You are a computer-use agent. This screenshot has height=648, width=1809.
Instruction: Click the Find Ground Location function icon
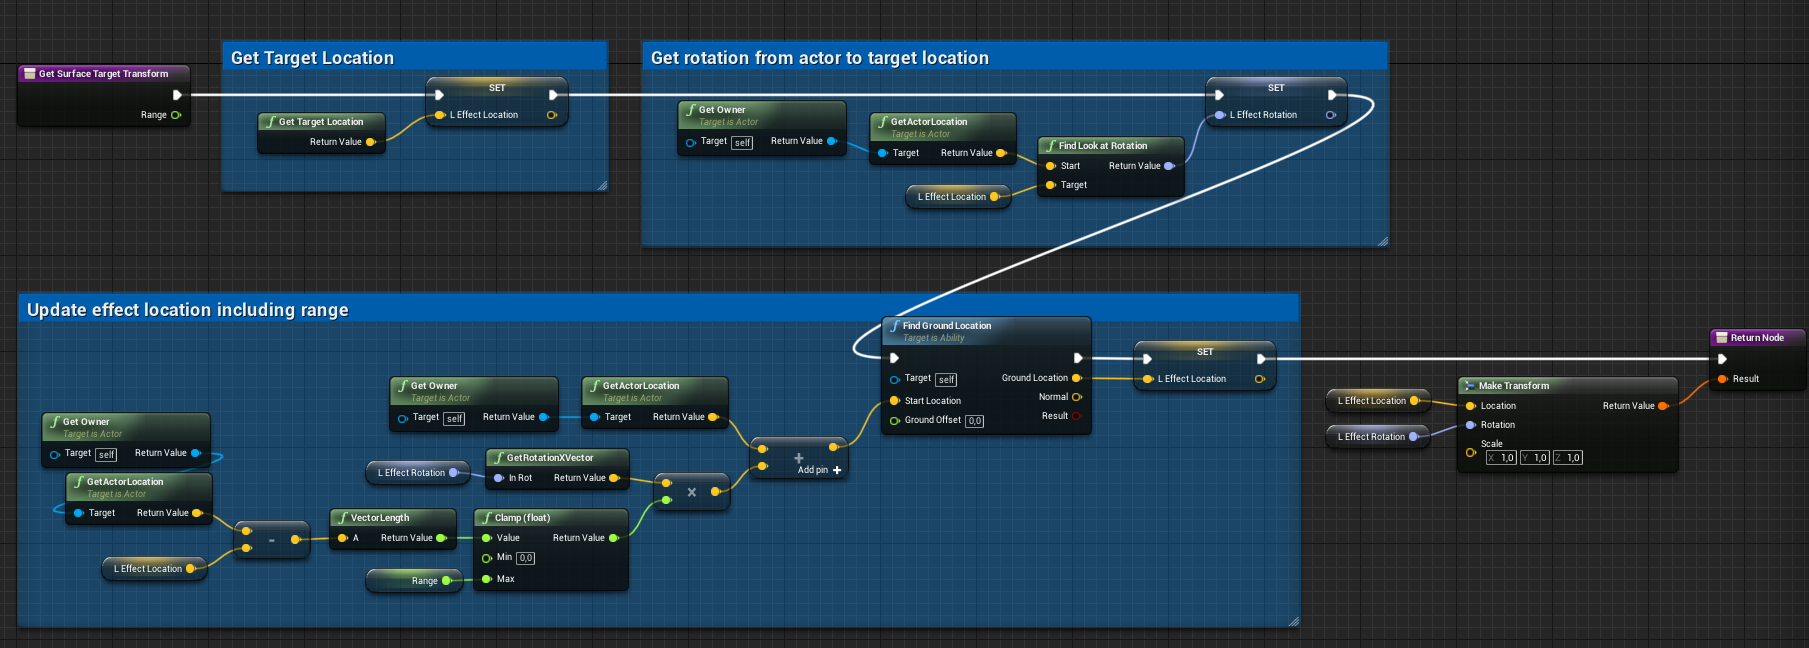tap(895, 326)
